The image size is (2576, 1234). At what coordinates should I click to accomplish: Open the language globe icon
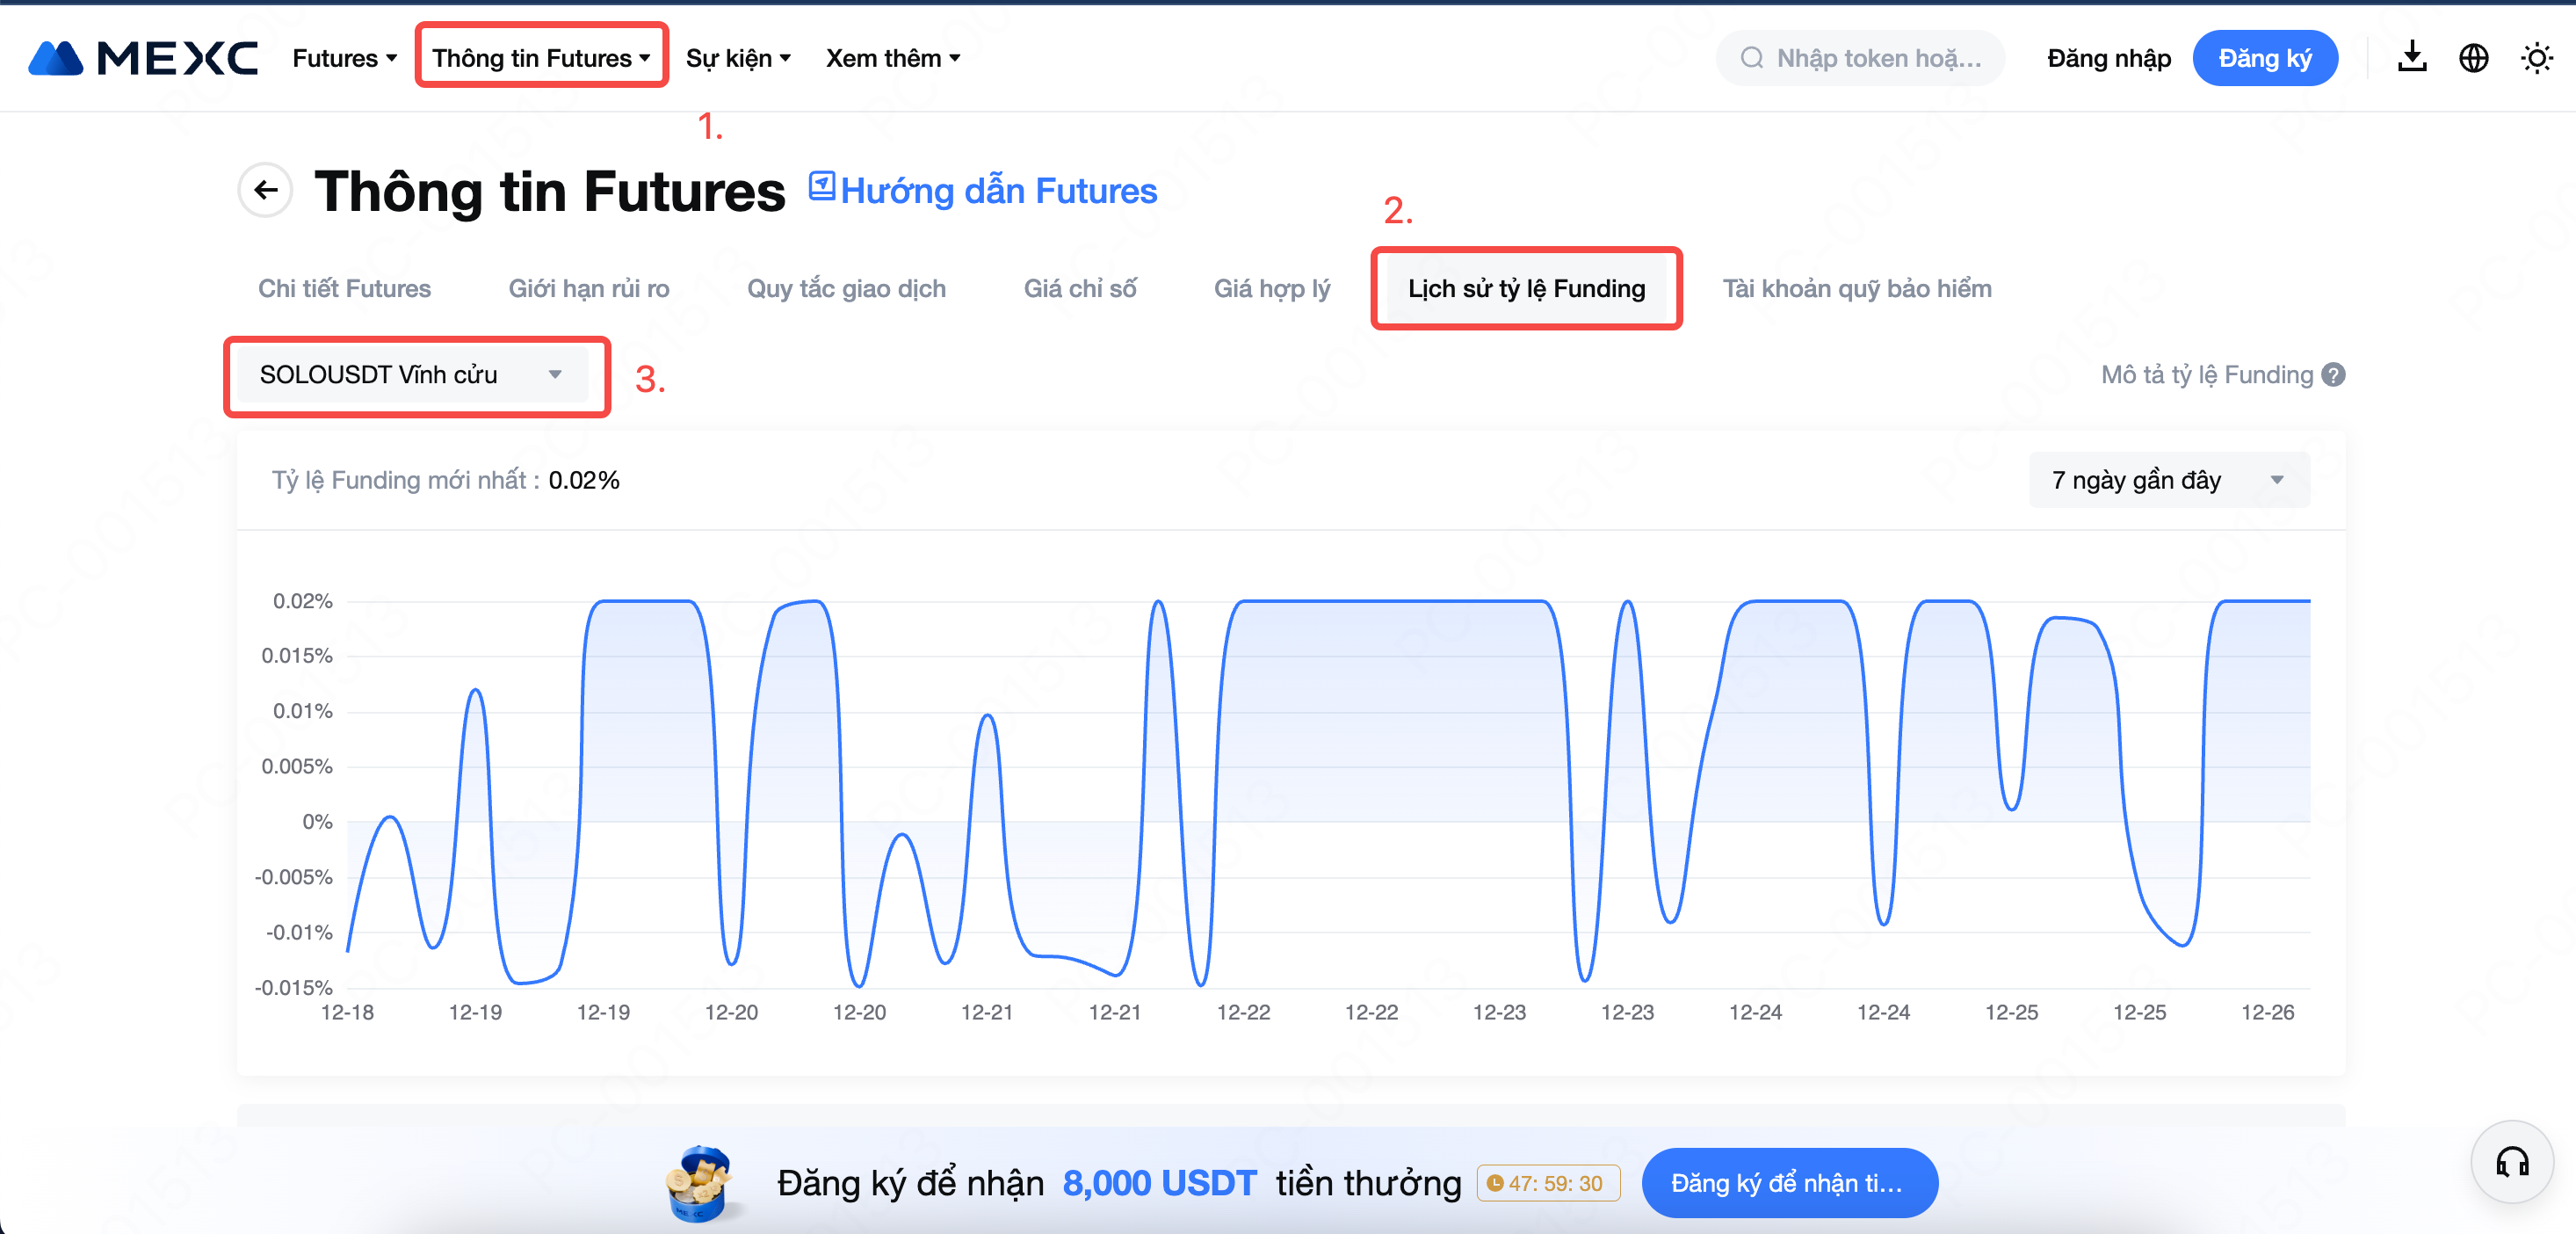pos(2473,58)
